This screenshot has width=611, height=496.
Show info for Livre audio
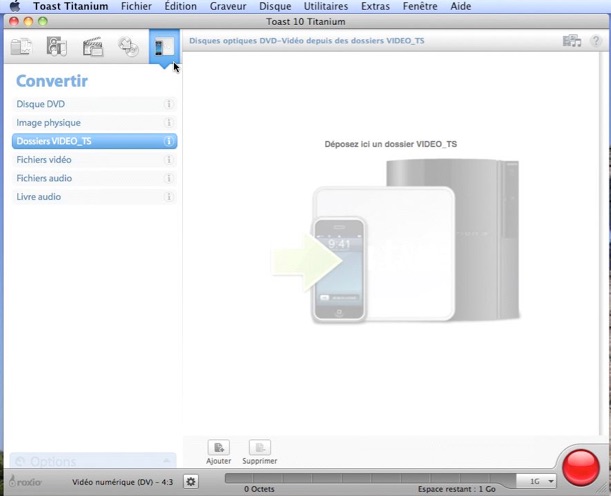(x=169, y=197)
